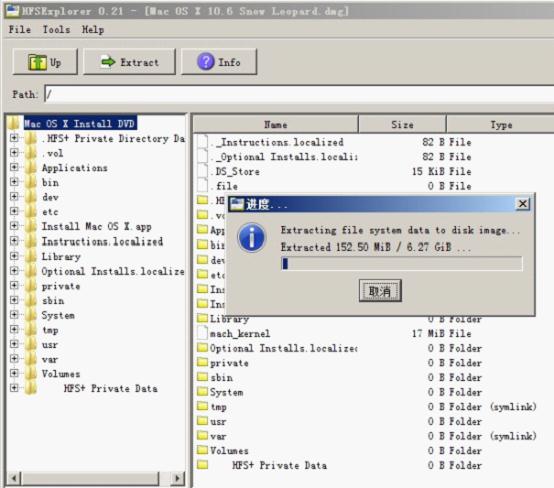Image resolution: width=554 pixels, height=488 pixels.
Task: Click the Up toolbar button
Action: [45, 62]
